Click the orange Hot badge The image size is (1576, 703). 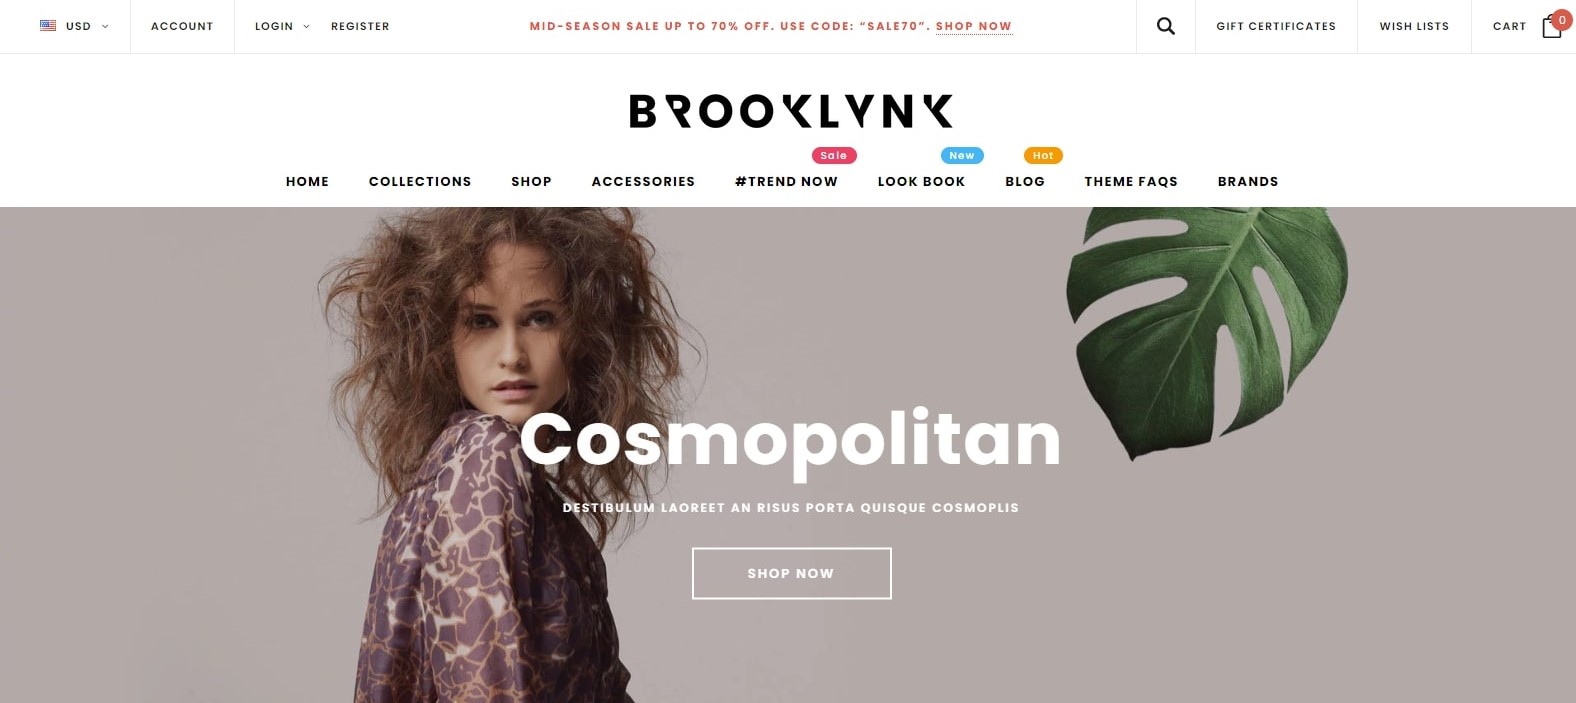pyautogui.click(x=1043, y=155)
